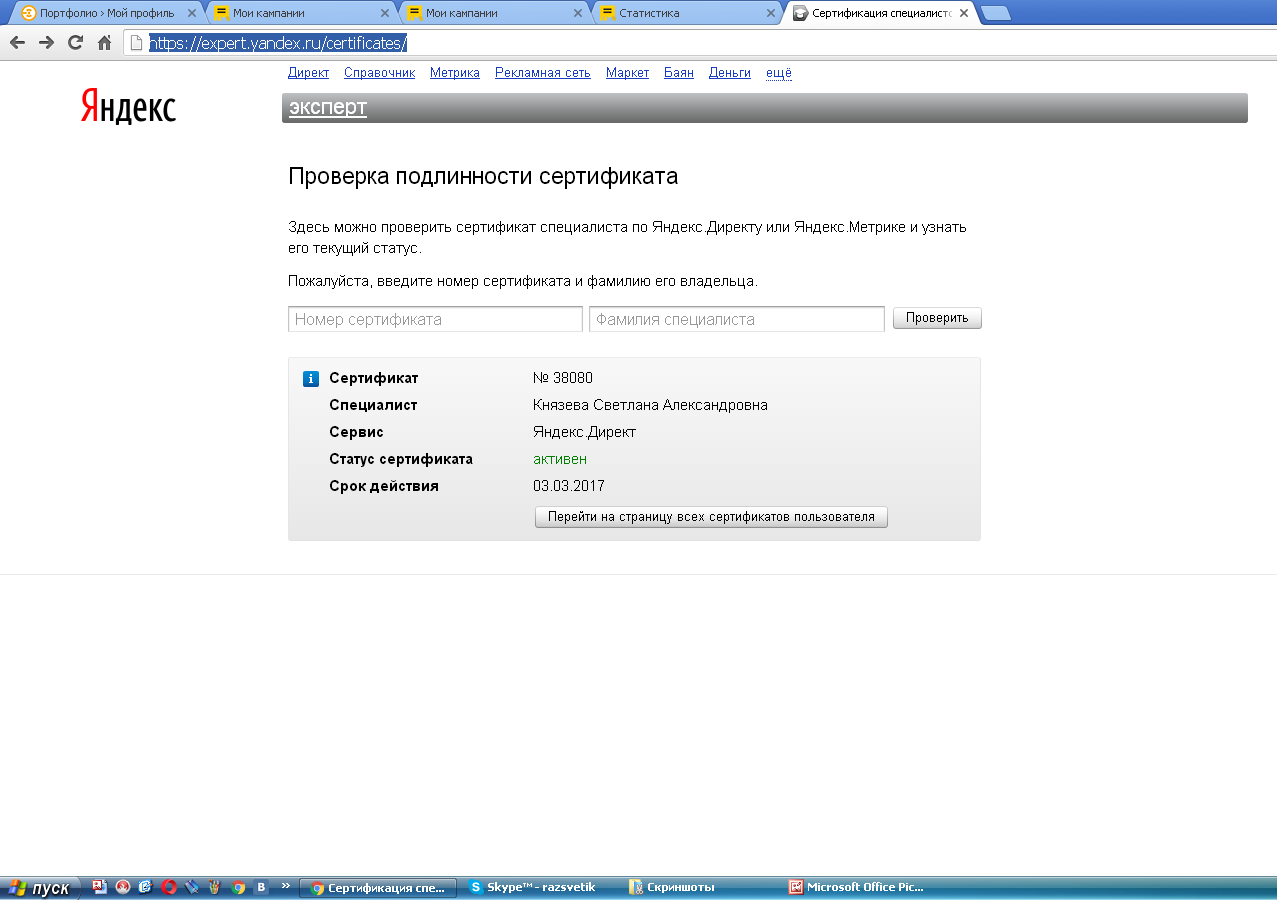Switch to the Портфолио › Мой профиль tab
Image resolution: width=1277 pixels, height=900 pixels.
click(x=107, y=13)
